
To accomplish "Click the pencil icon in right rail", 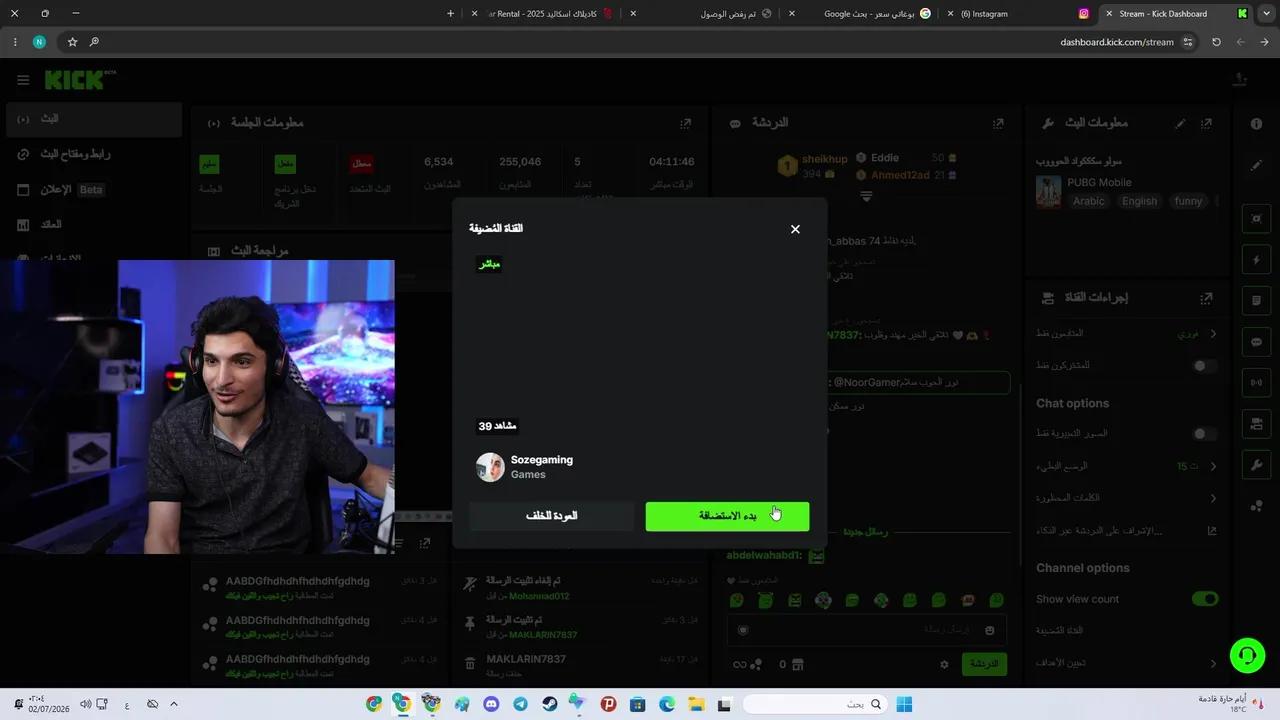I will point(1256,165).
